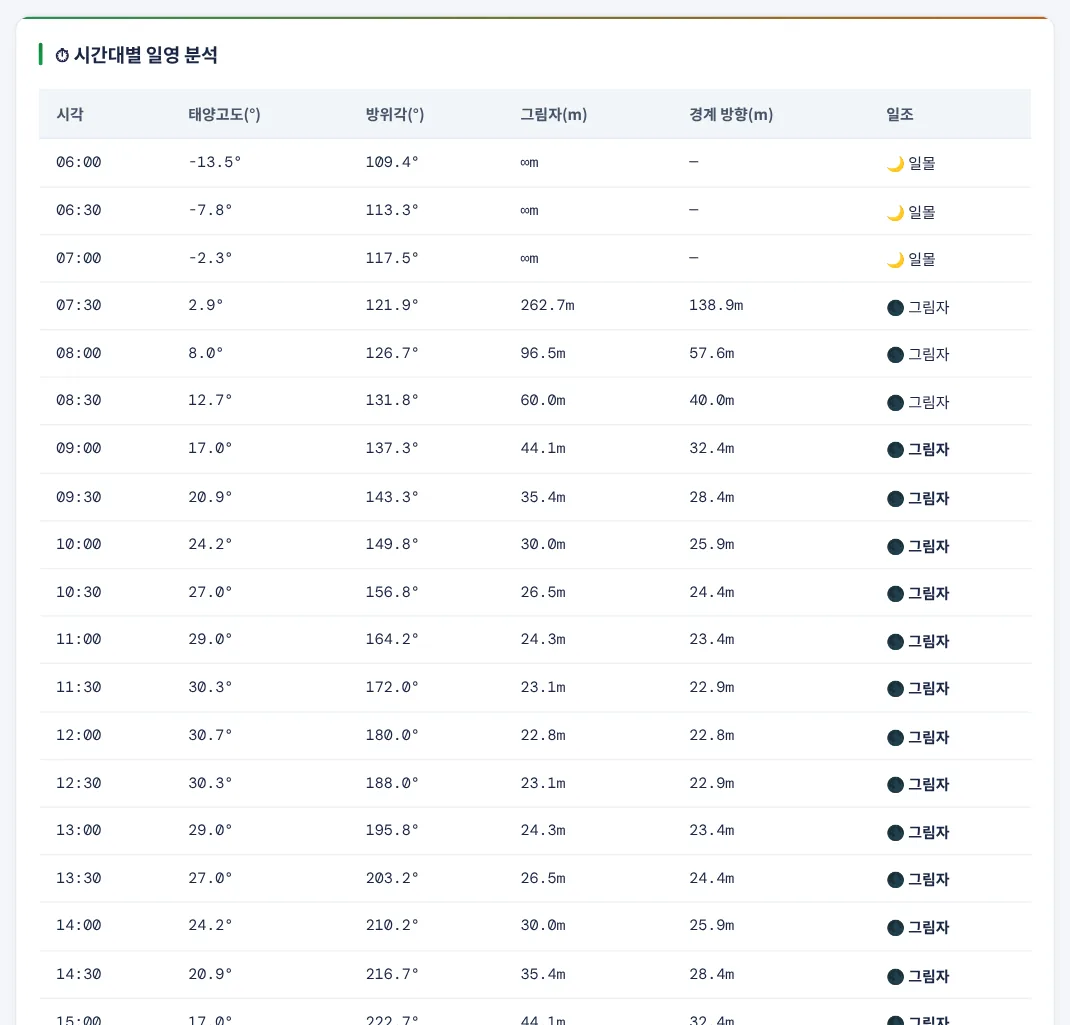
Task: Click the 172.0° azimuth cell
Action: 392,687
